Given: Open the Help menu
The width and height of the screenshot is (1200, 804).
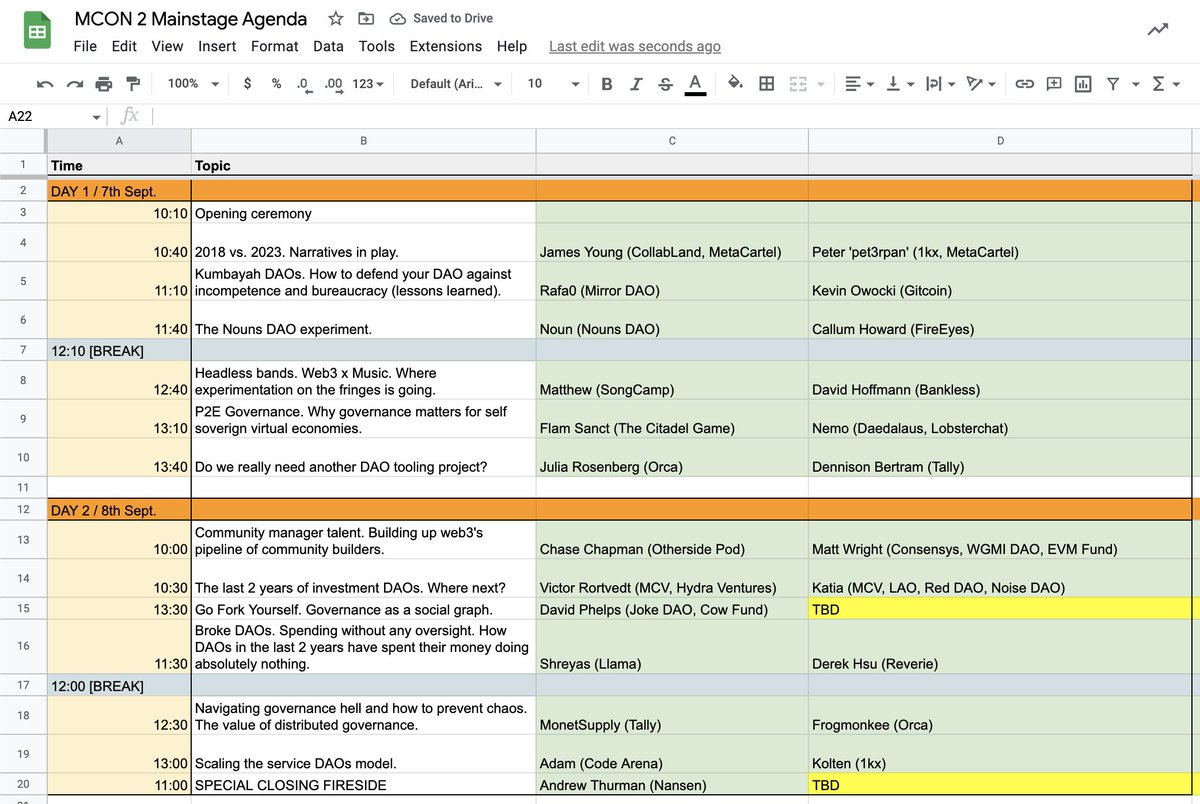Looking at the screenshot, I should click(x=511, y=46).
